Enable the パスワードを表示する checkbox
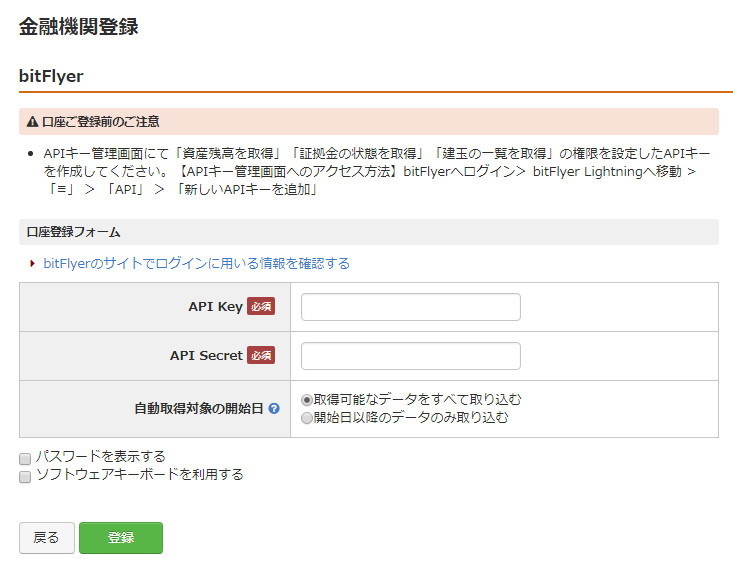 pyautogui.click(x=25, y=459)
